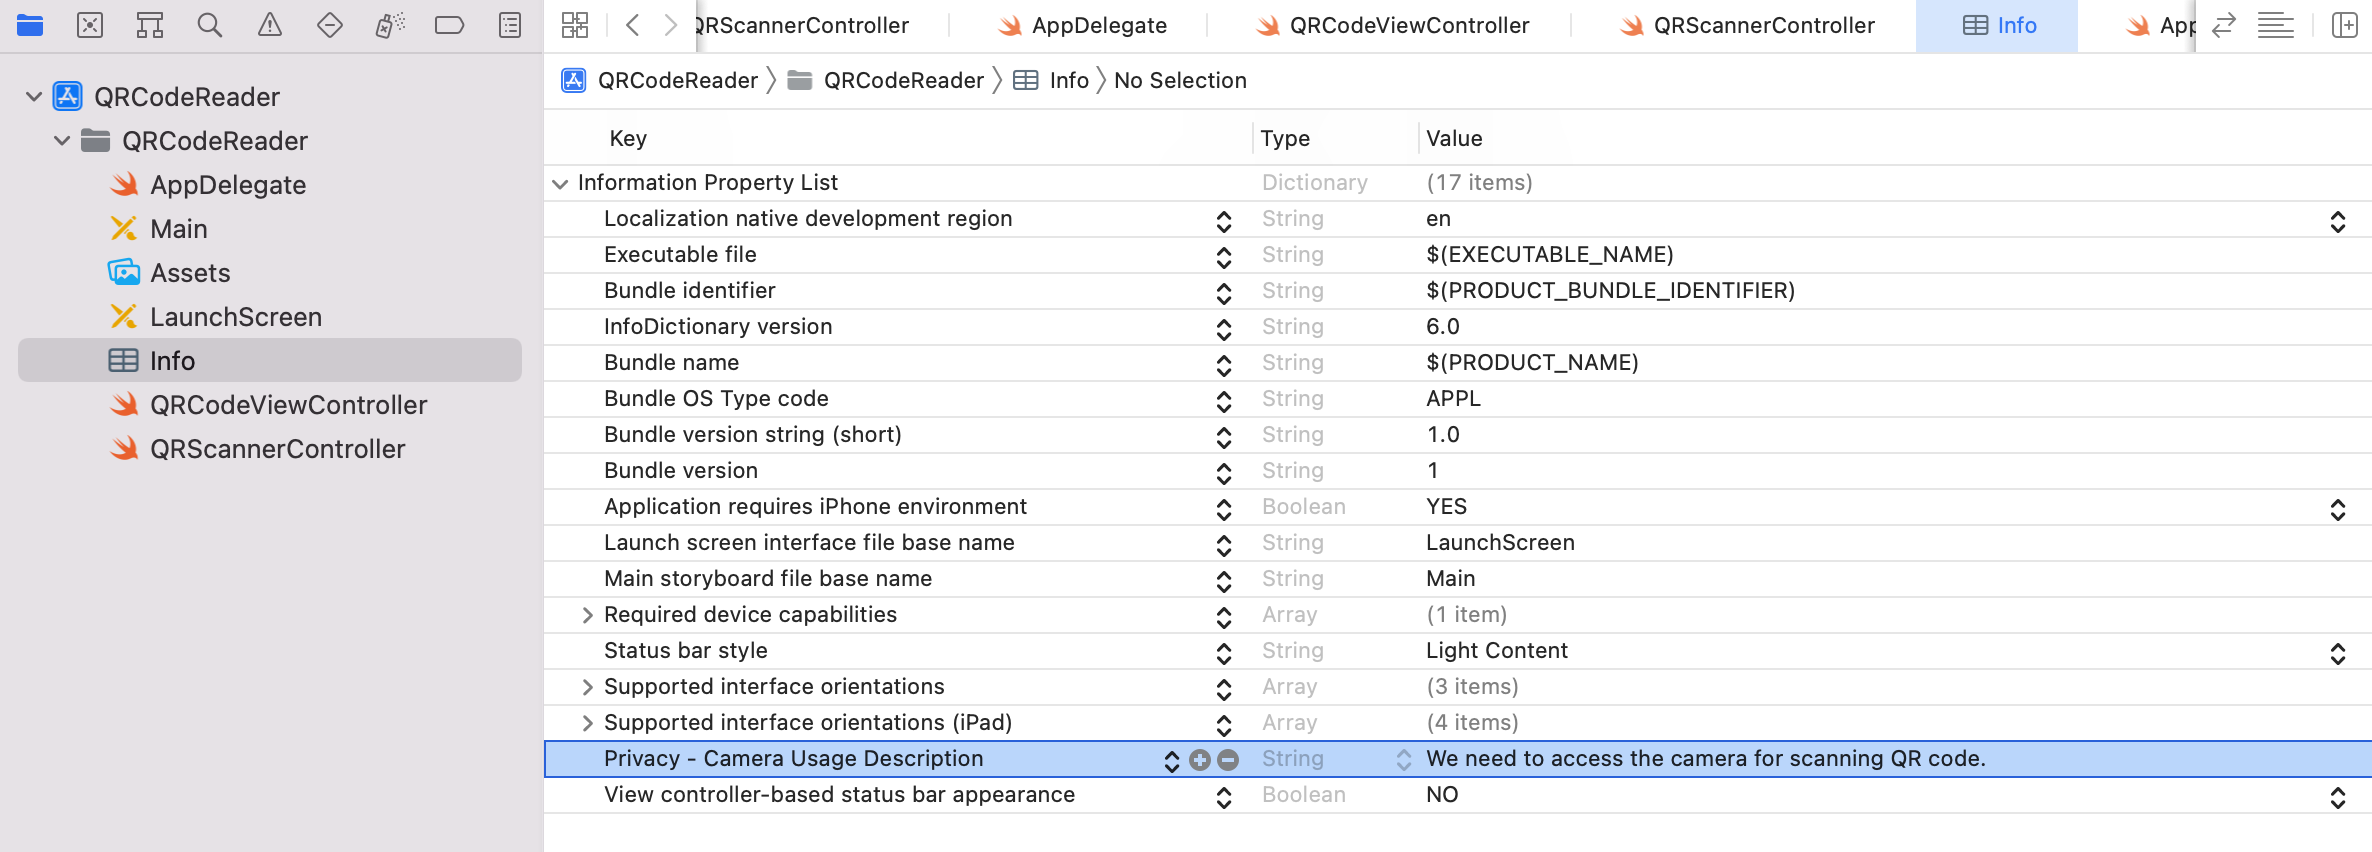
Task: Click the add editor on right button
Action: 2344,25
